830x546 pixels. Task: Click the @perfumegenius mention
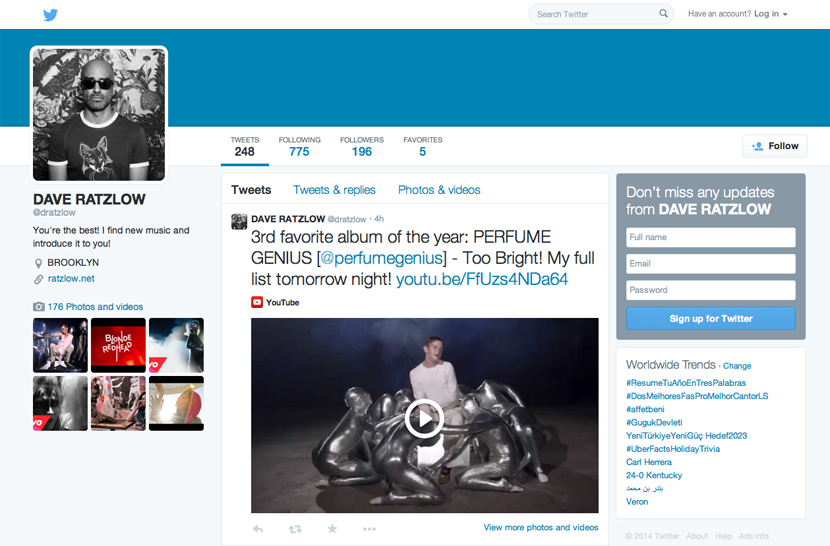click(x=382, y=258)
